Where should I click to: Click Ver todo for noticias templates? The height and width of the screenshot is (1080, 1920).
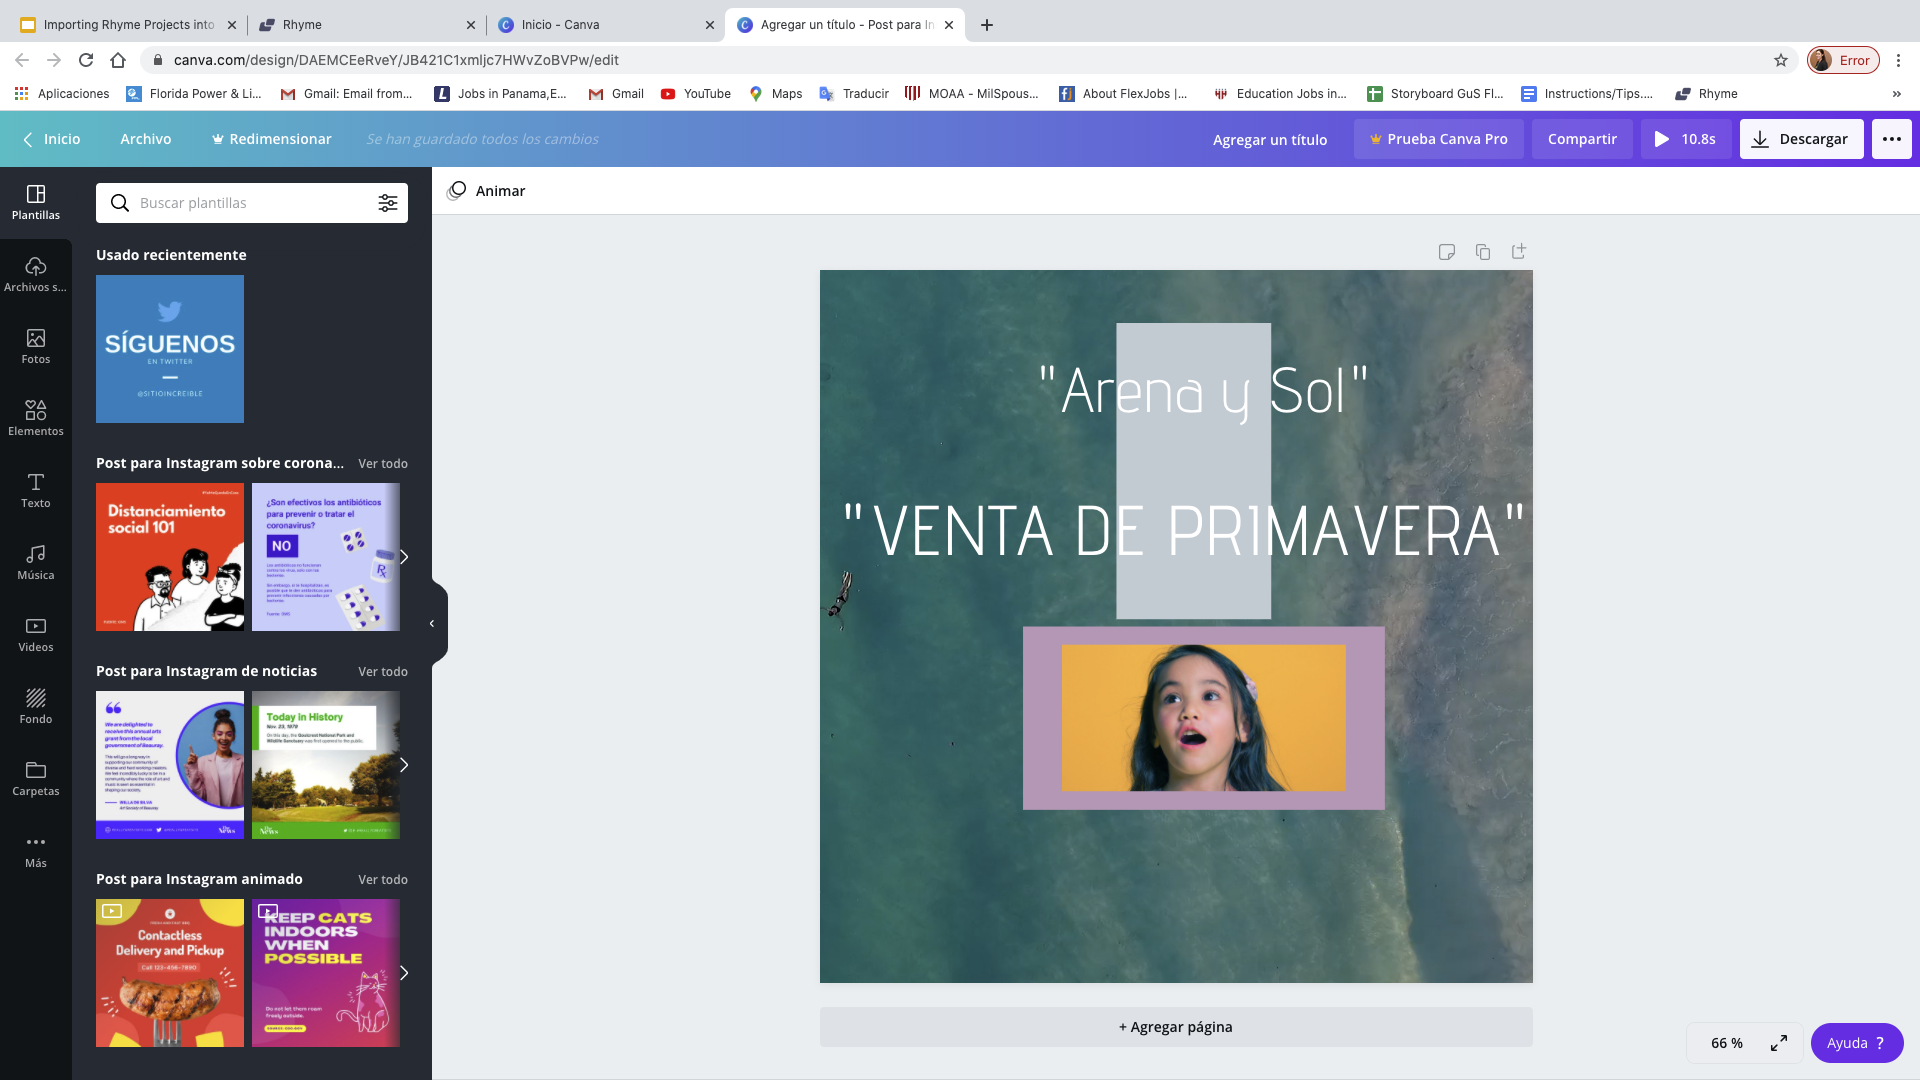383,672
